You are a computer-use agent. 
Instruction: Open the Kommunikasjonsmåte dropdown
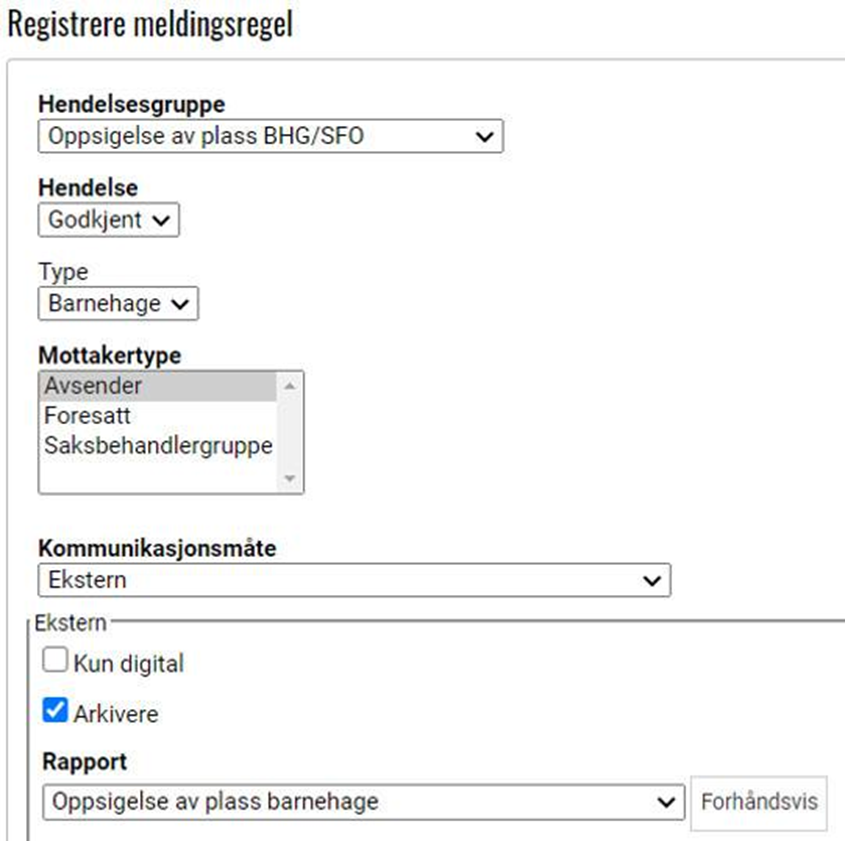point(354,580)
